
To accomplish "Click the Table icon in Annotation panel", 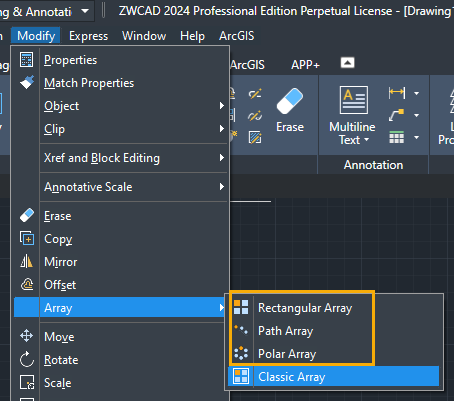I will (x=397, y=137).
